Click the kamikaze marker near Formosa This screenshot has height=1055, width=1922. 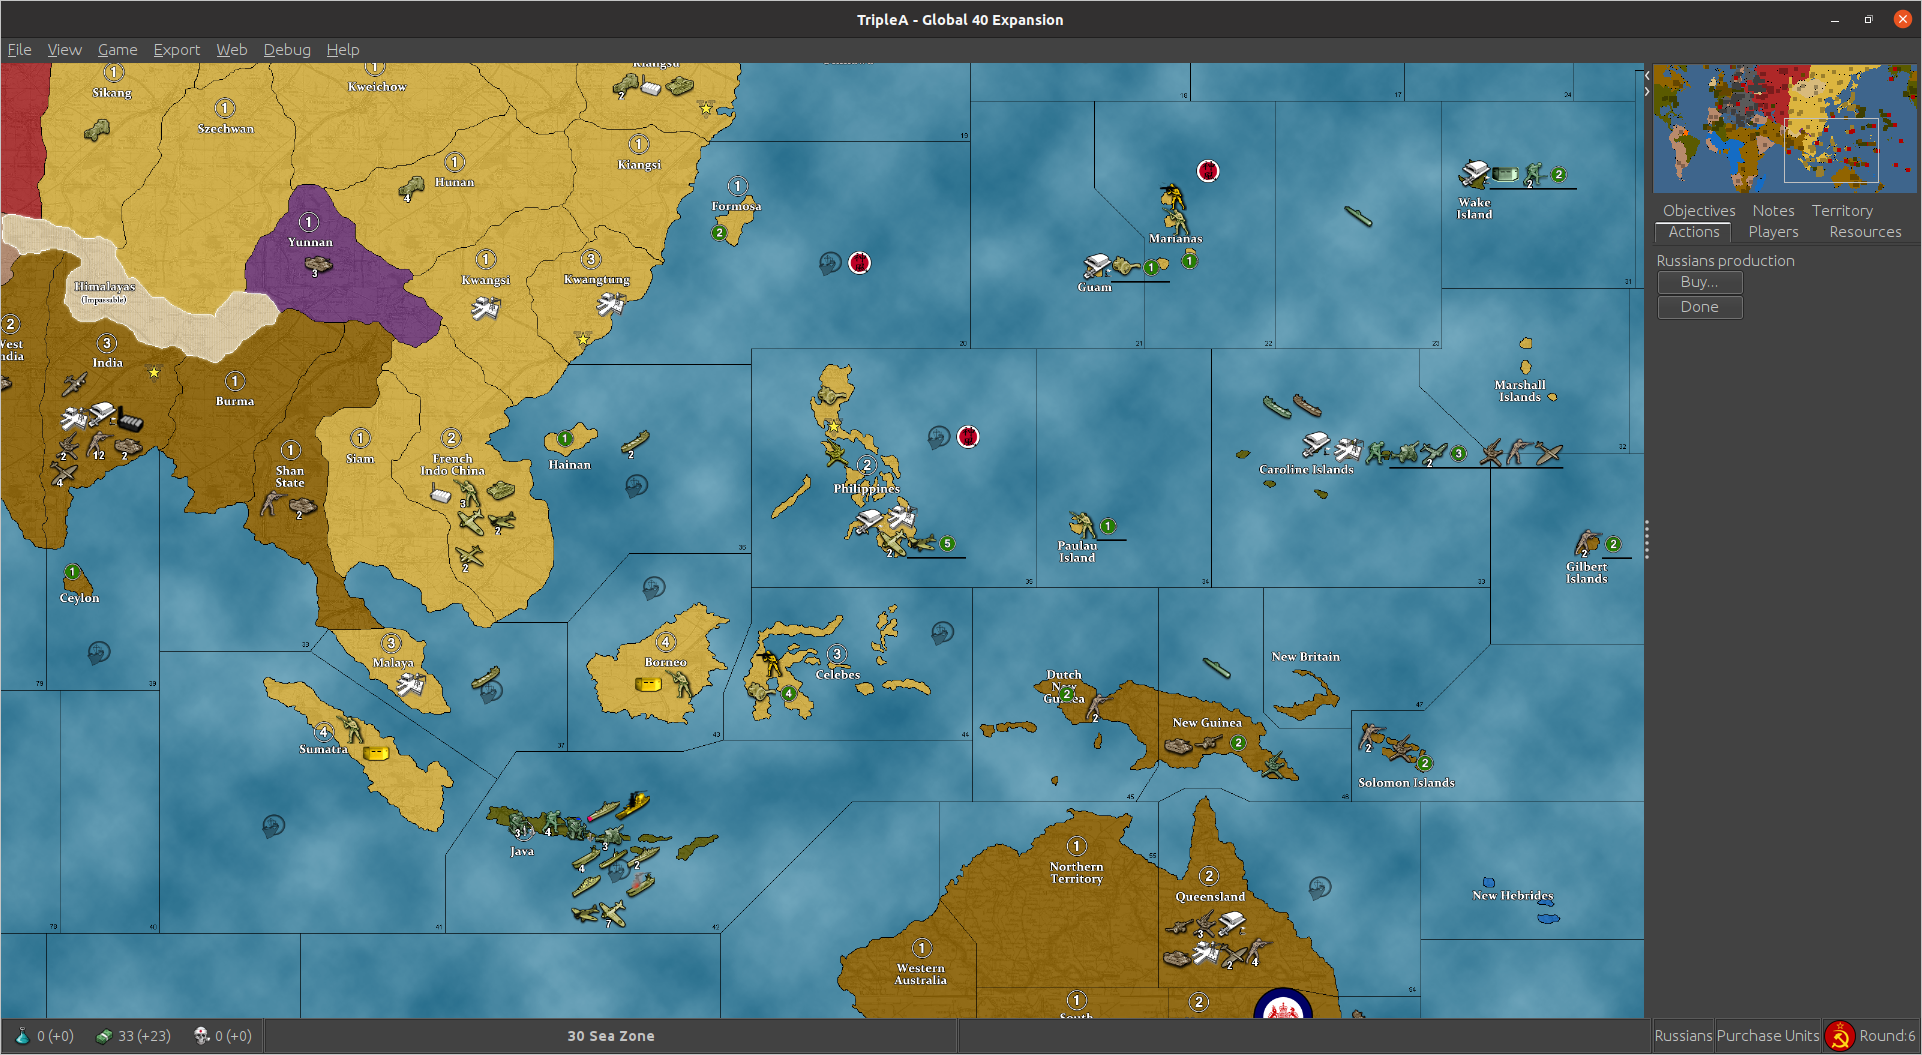pos(859,263)
